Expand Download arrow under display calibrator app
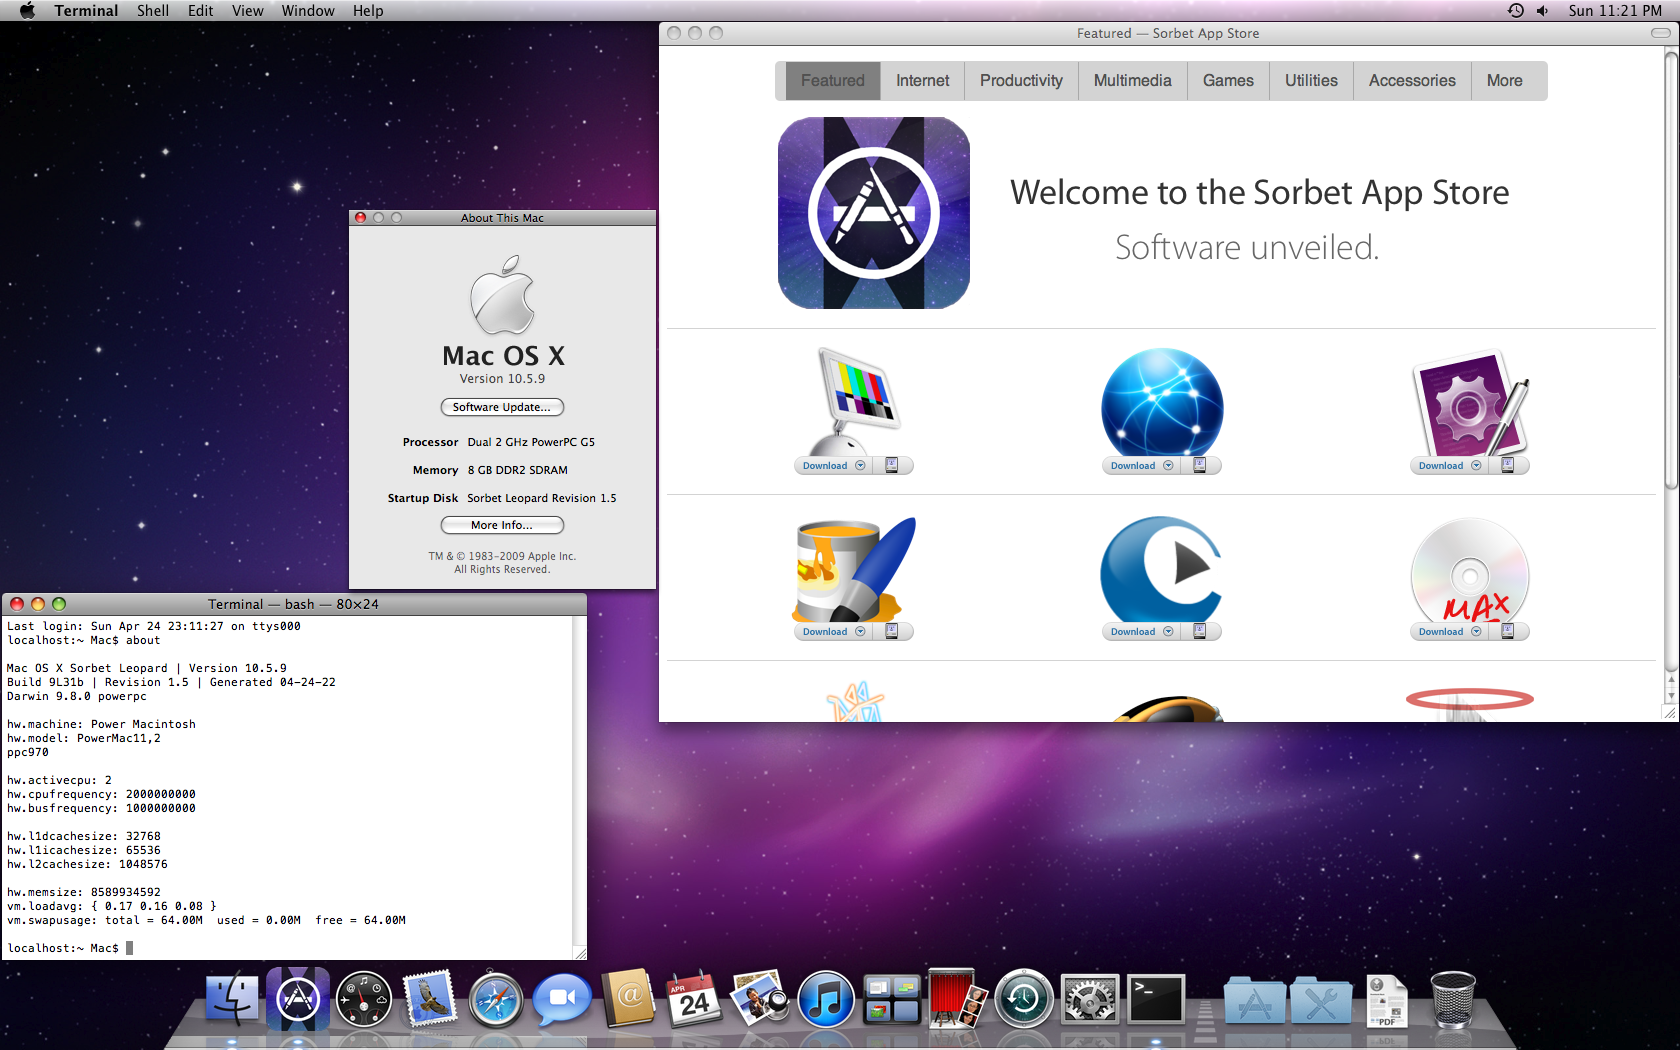Screen dimensions: 1680x1050 (x=860, y=466)
